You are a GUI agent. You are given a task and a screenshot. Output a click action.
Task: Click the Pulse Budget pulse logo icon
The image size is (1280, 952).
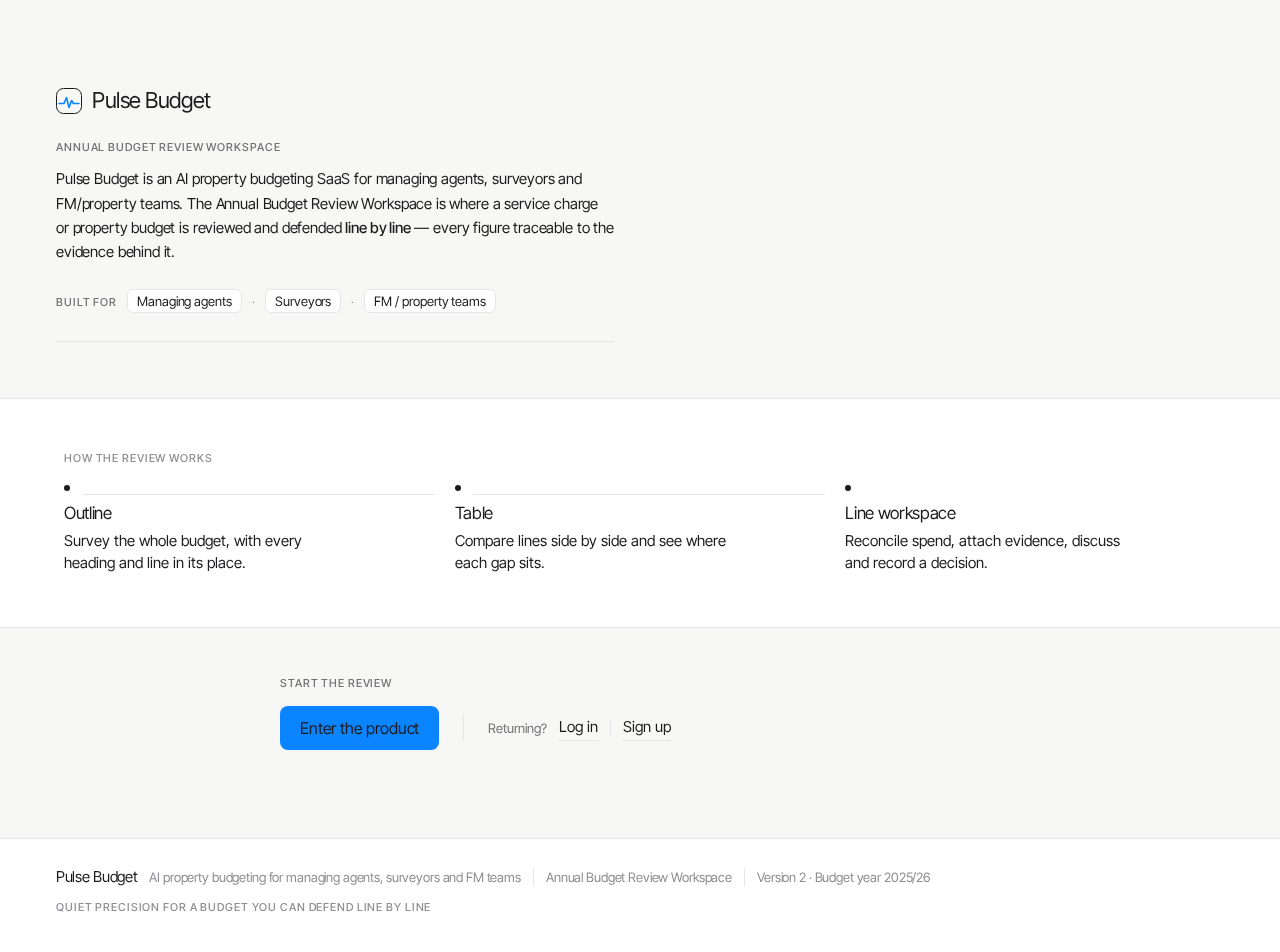[x=69, y=101]
